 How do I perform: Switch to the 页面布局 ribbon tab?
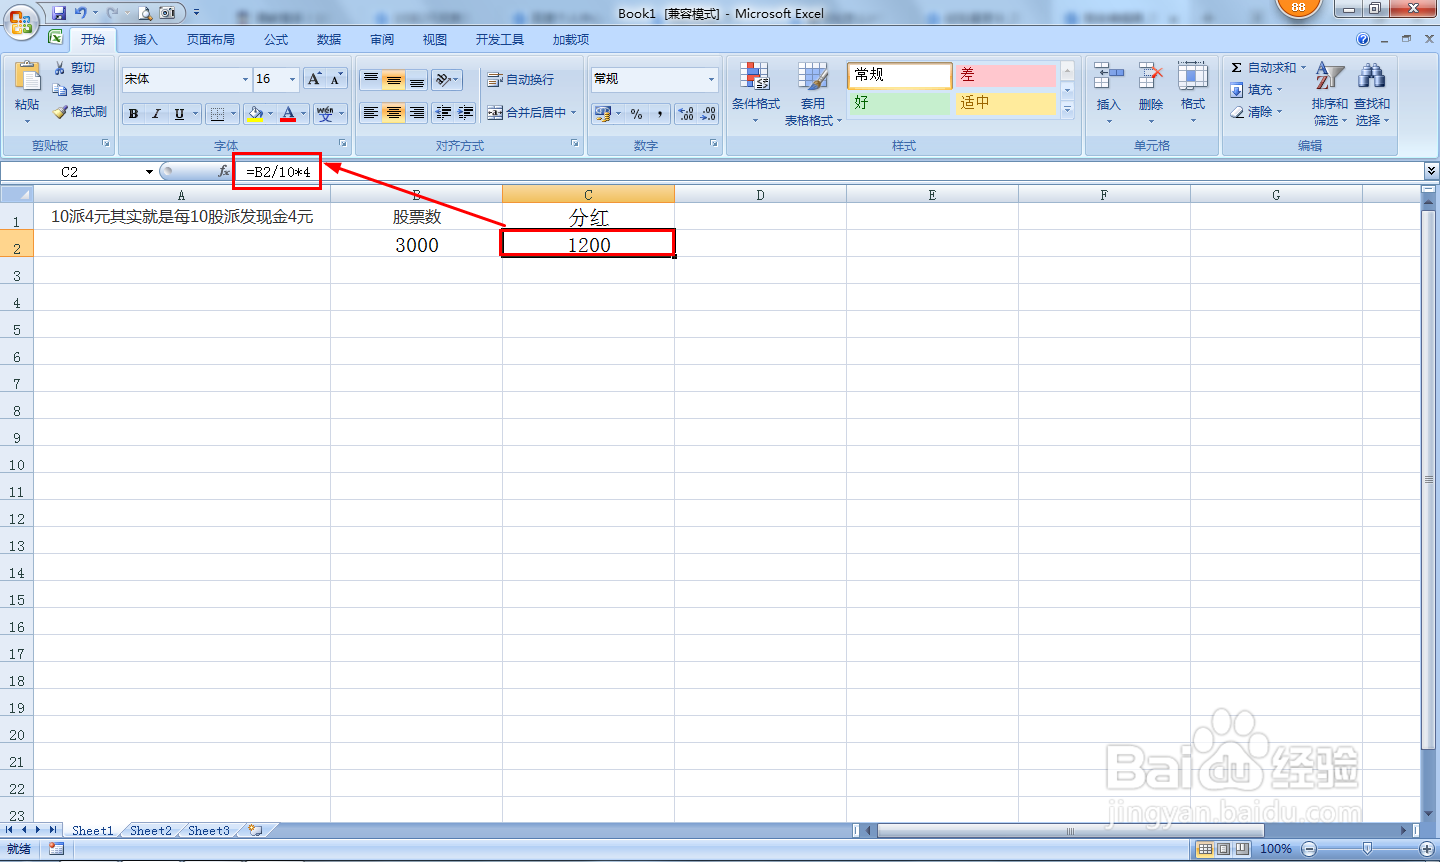211,39
